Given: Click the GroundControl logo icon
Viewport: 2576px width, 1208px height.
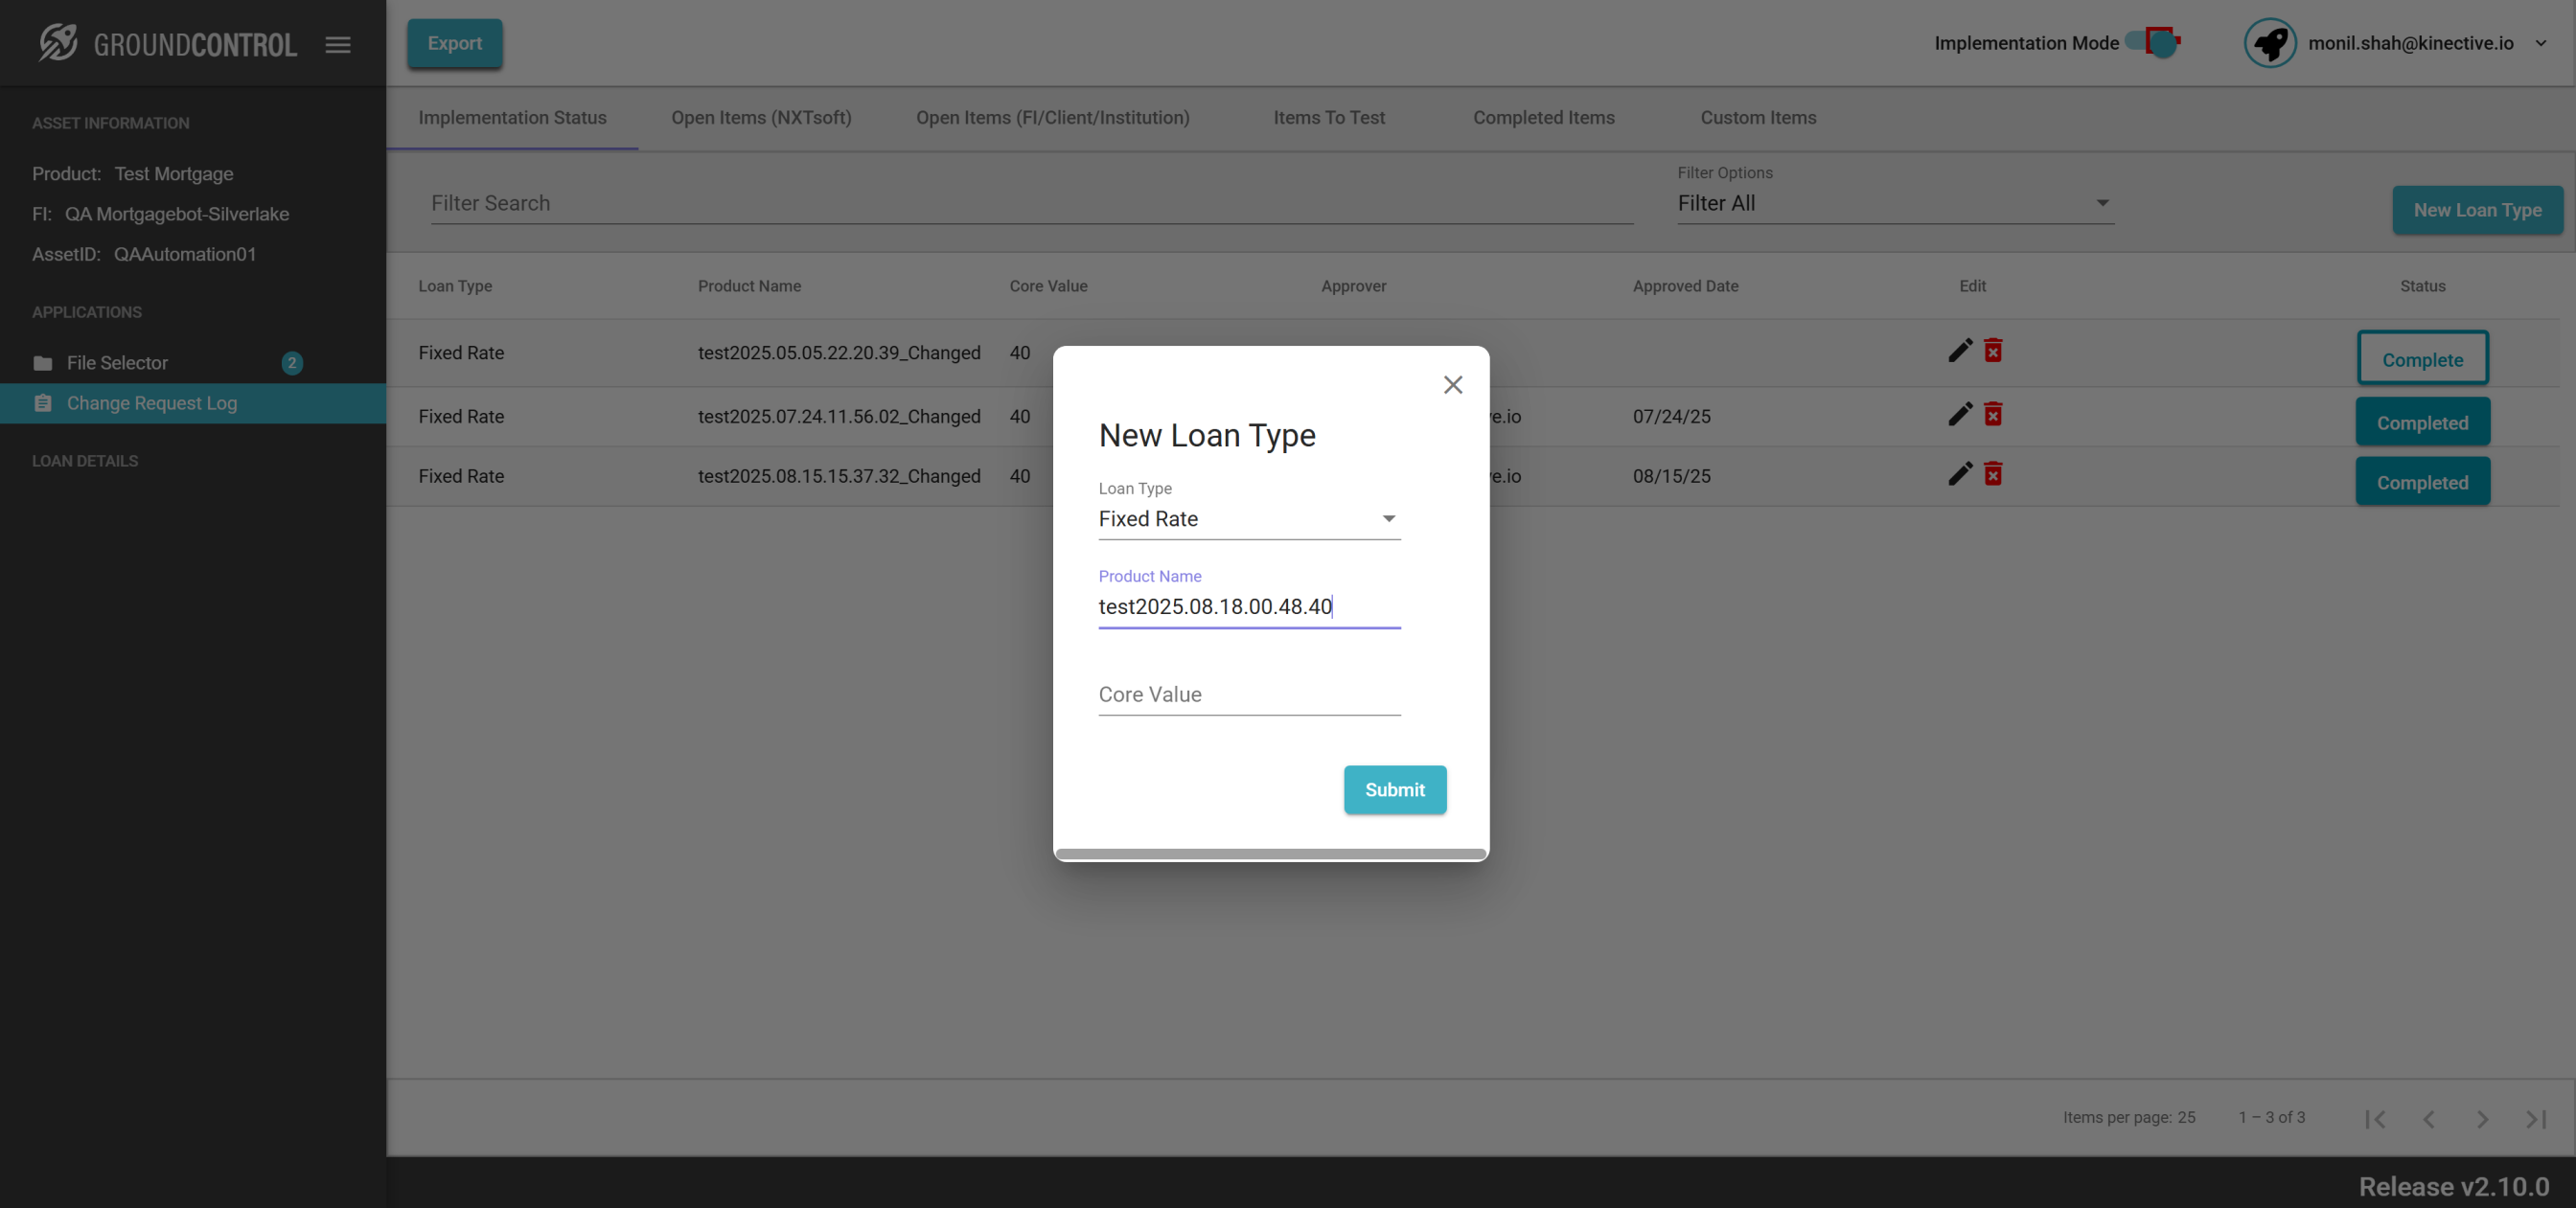Looking at the screenshot, I should click(58, 43).
